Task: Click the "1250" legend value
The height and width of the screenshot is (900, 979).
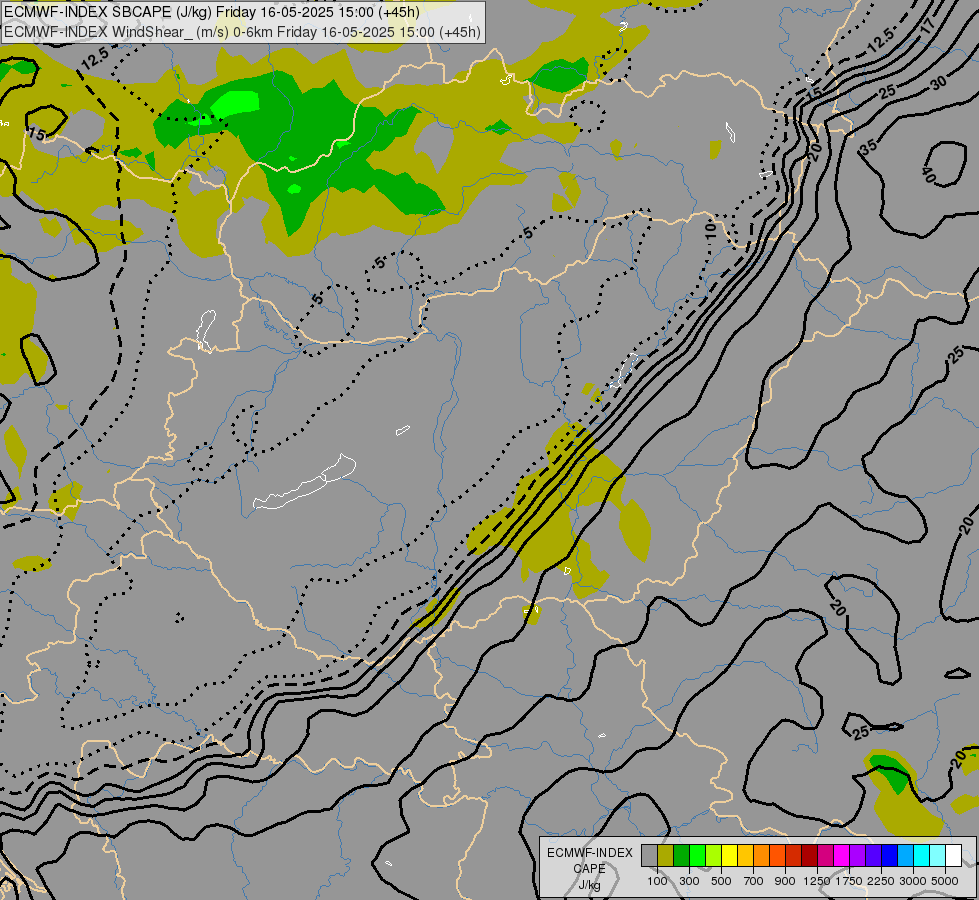Action: coord(817,881)
